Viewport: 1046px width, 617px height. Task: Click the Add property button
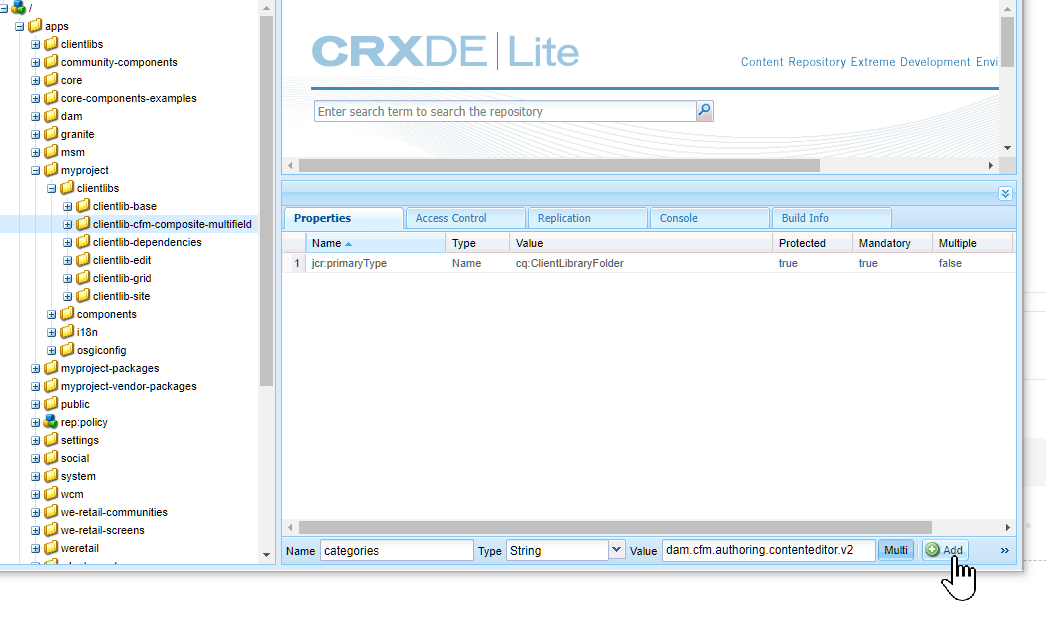click(945, 550)
